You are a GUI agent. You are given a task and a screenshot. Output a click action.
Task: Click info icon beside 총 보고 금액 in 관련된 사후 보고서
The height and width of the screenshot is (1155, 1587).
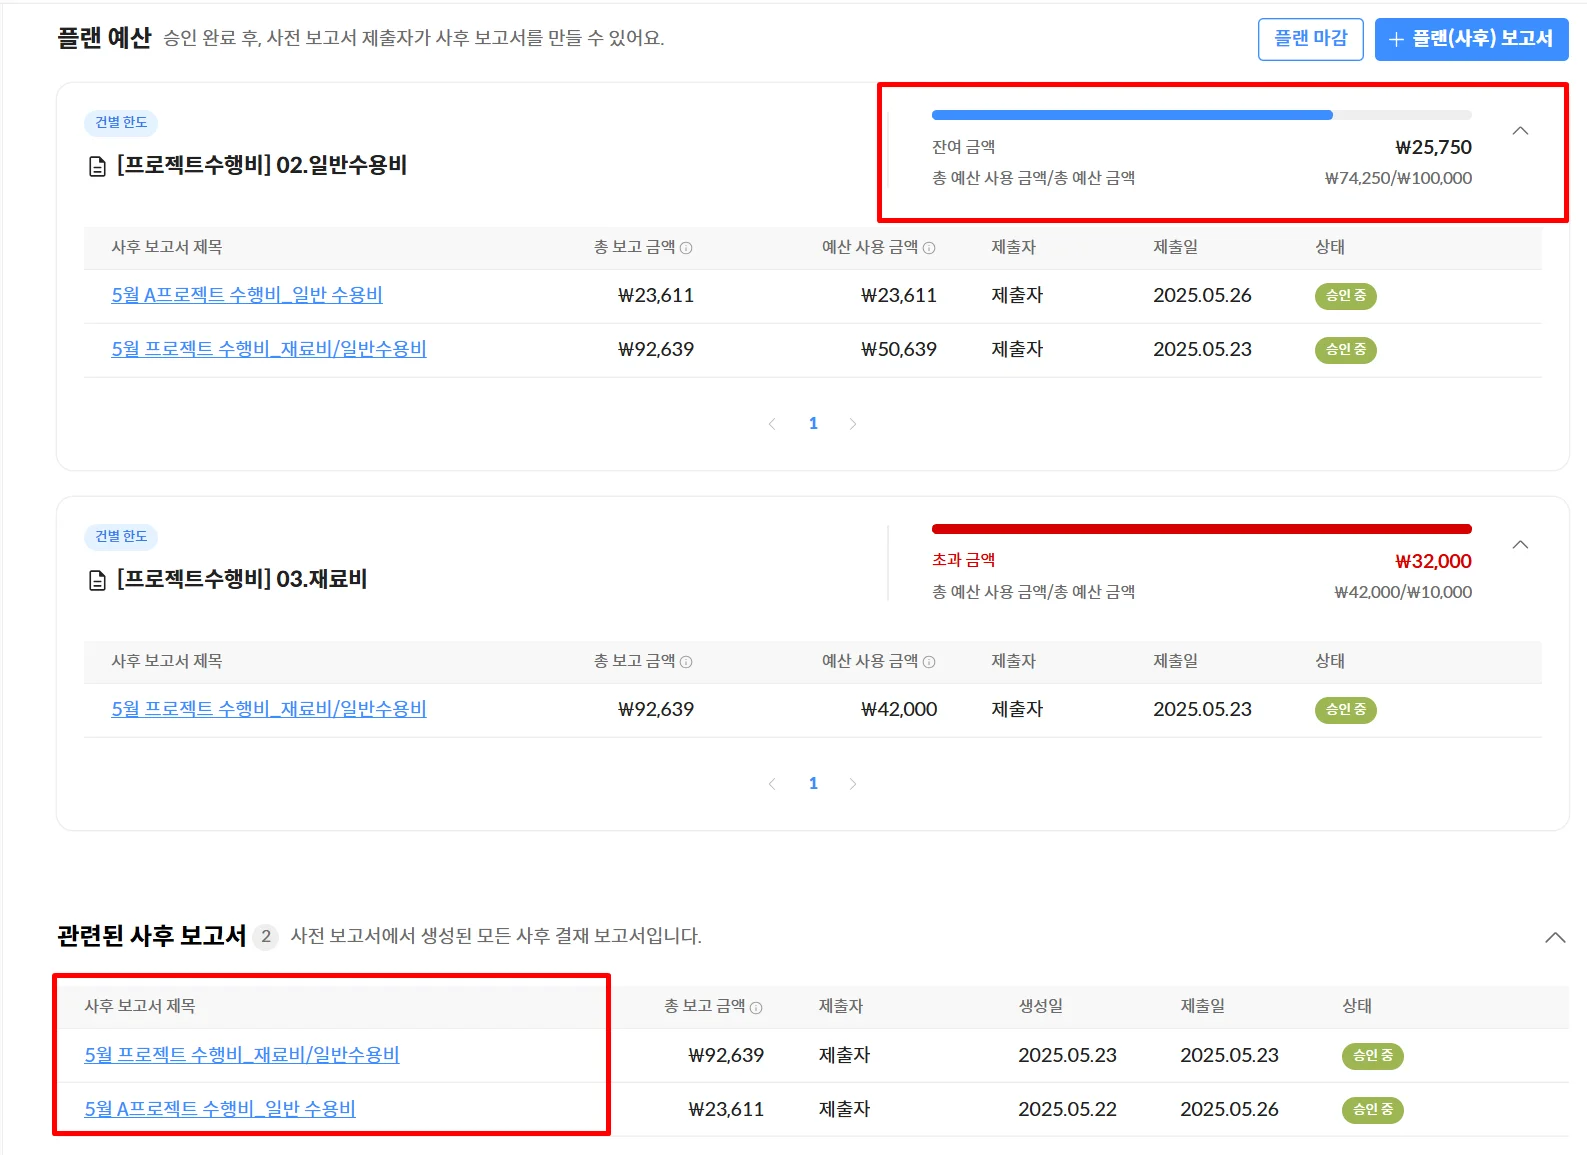tap(756, 1008)
